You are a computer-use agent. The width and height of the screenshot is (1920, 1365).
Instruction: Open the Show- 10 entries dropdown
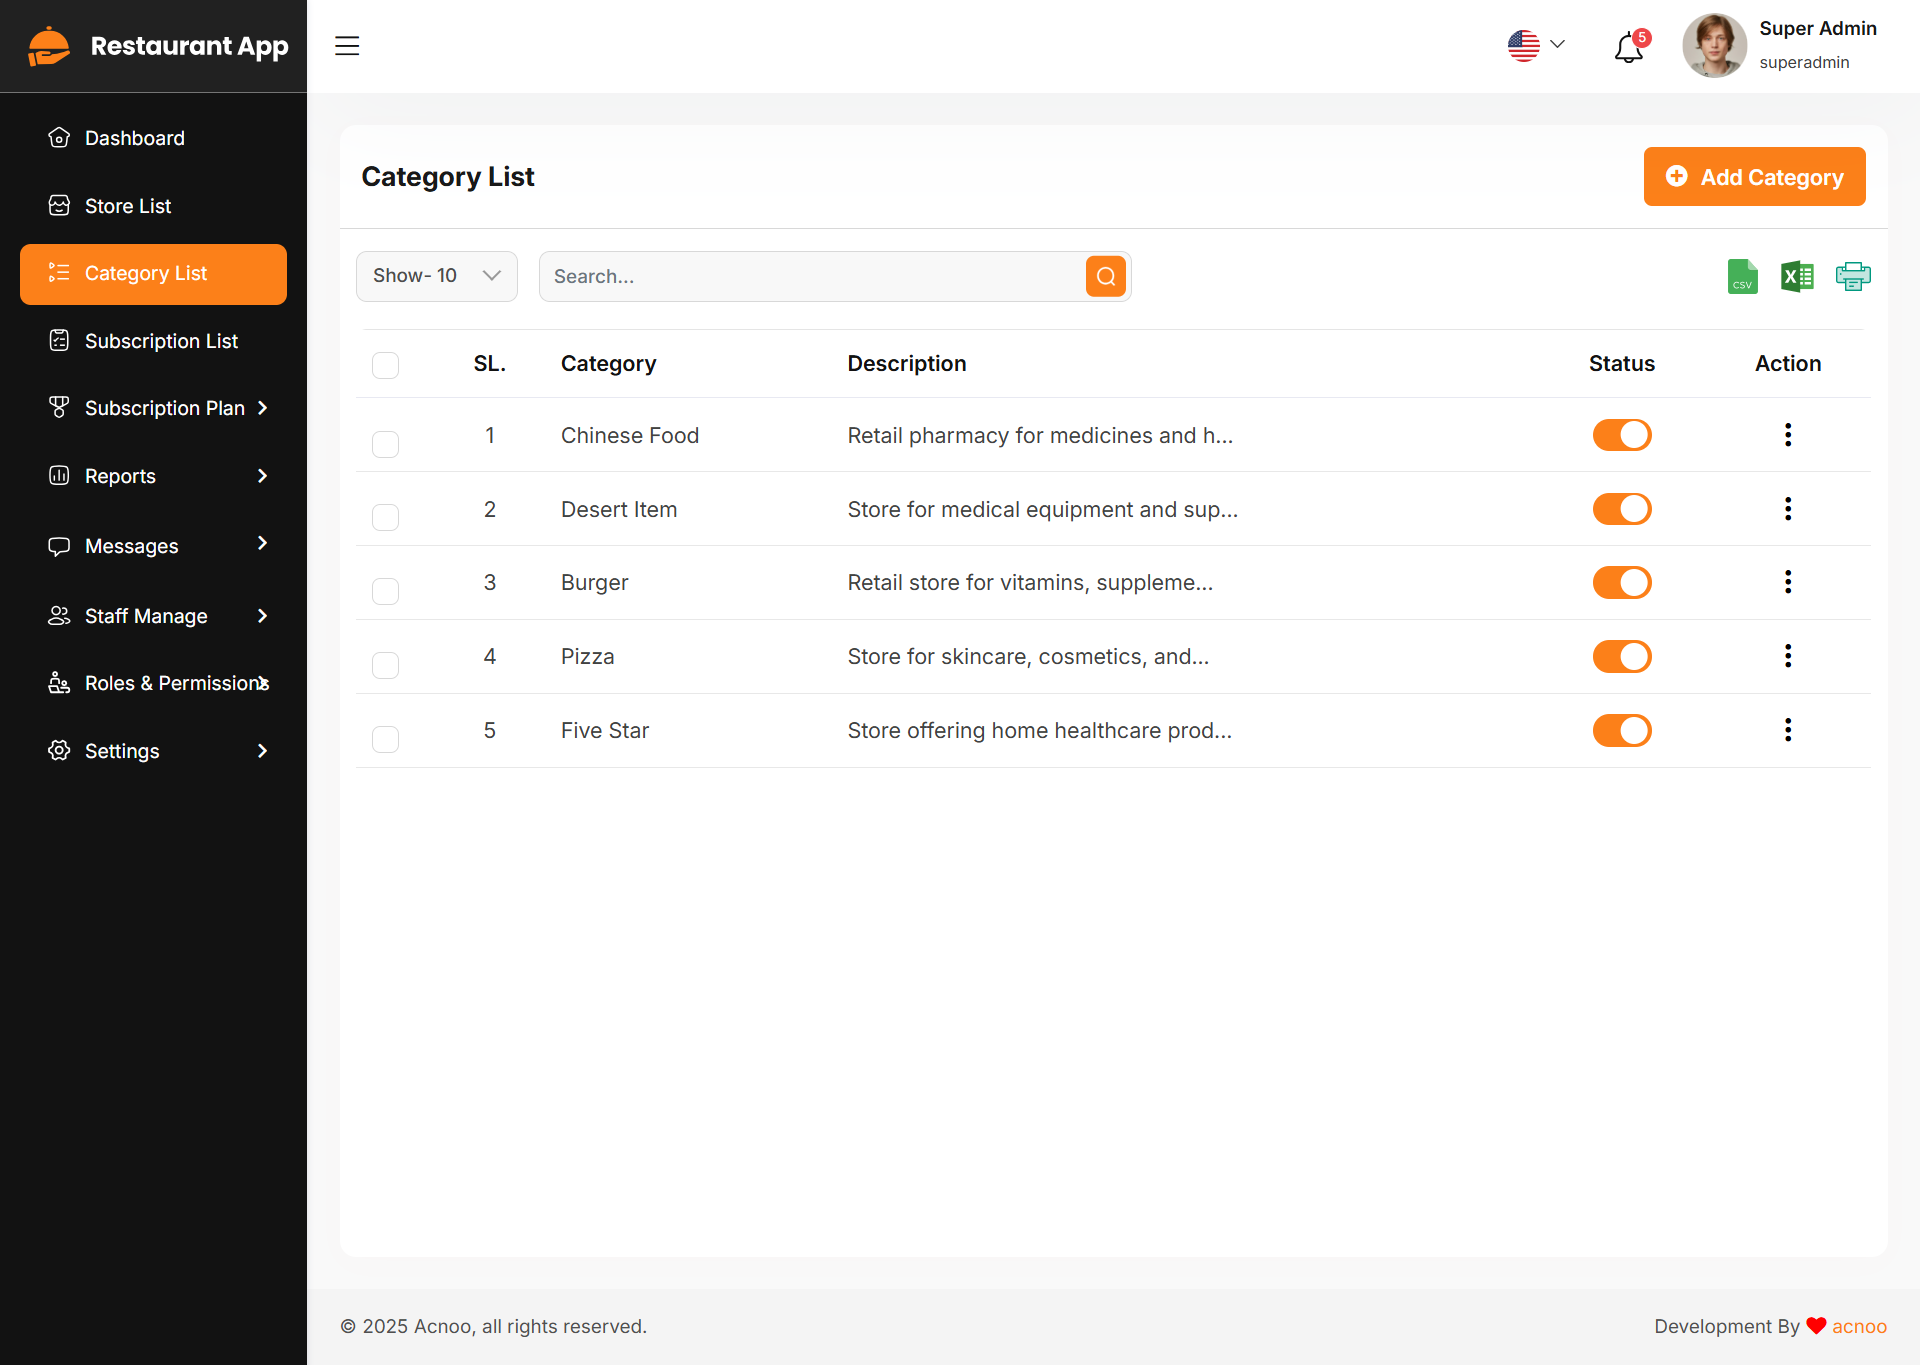(x=436, y=276)
